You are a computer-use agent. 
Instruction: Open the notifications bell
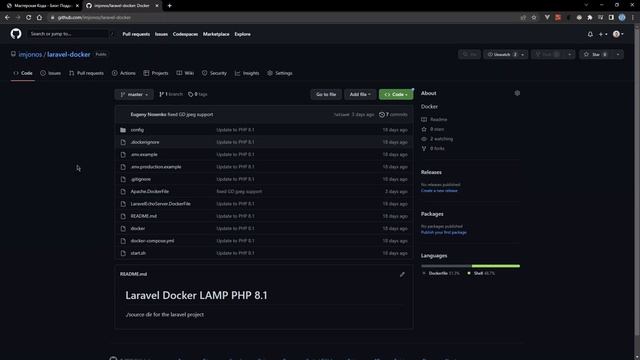coord(590,34)
